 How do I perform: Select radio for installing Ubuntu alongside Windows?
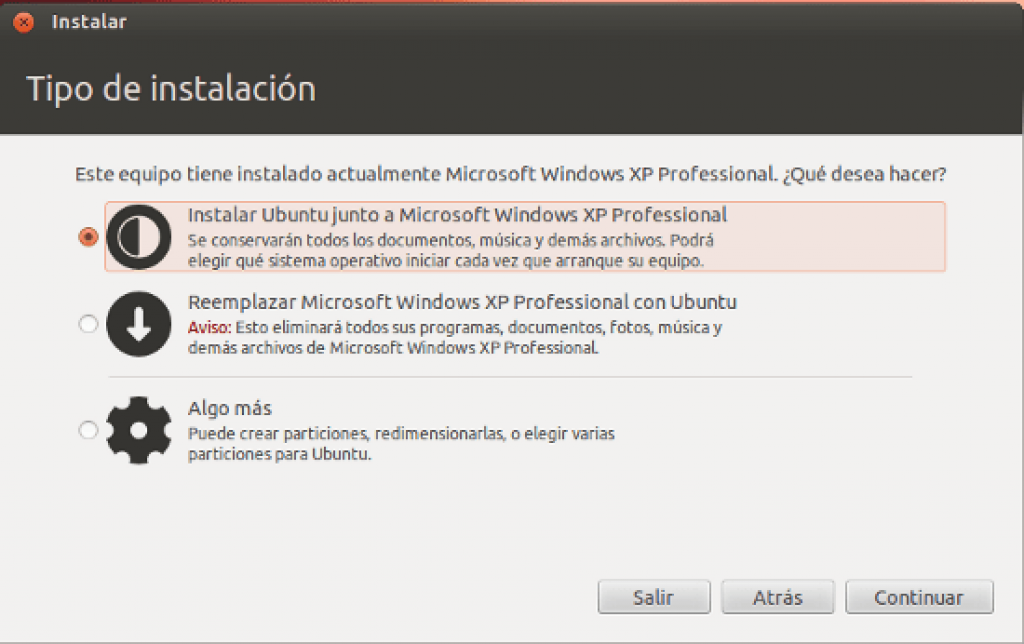pyautogui.click(x=88, y=236)
